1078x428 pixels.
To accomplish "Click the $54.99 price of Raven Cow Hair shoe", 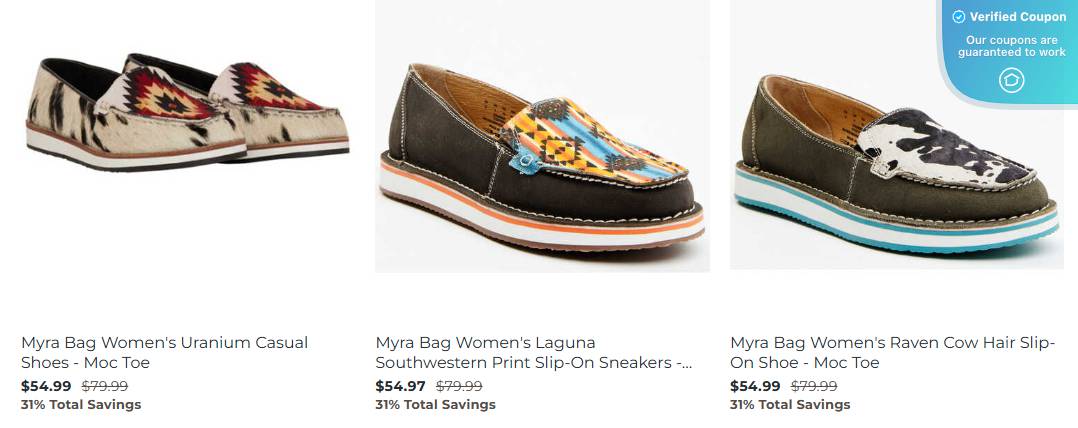I will (x=755, y=386).
